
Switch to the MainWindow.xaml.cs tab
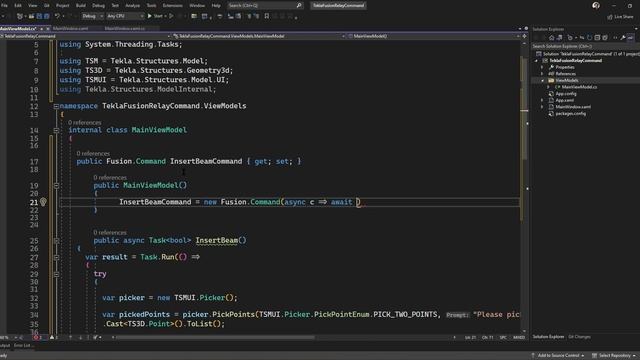click(124, 29)
